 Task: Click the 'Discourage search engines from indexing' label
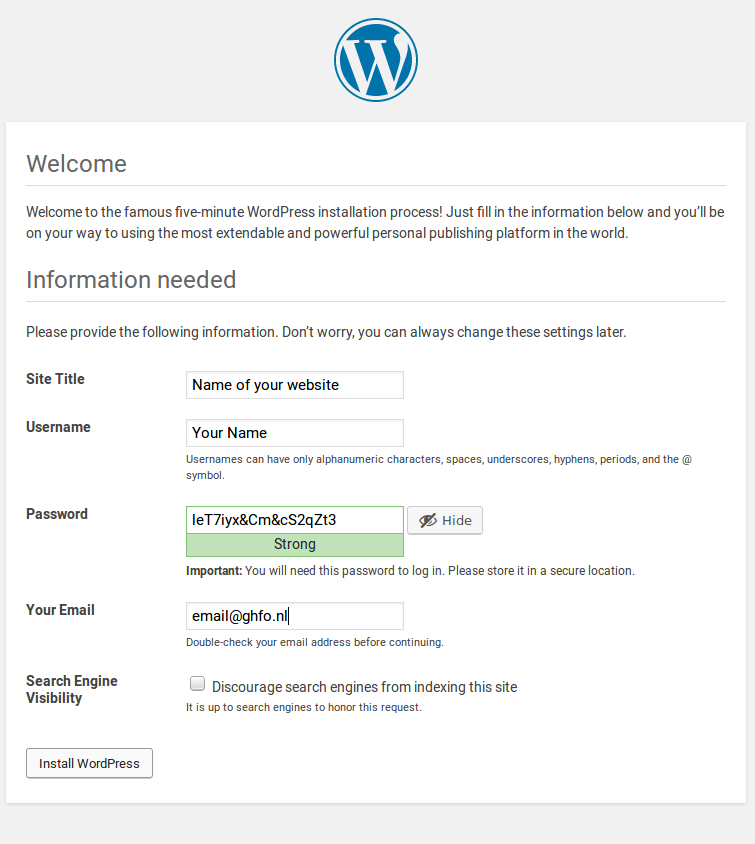364,687
